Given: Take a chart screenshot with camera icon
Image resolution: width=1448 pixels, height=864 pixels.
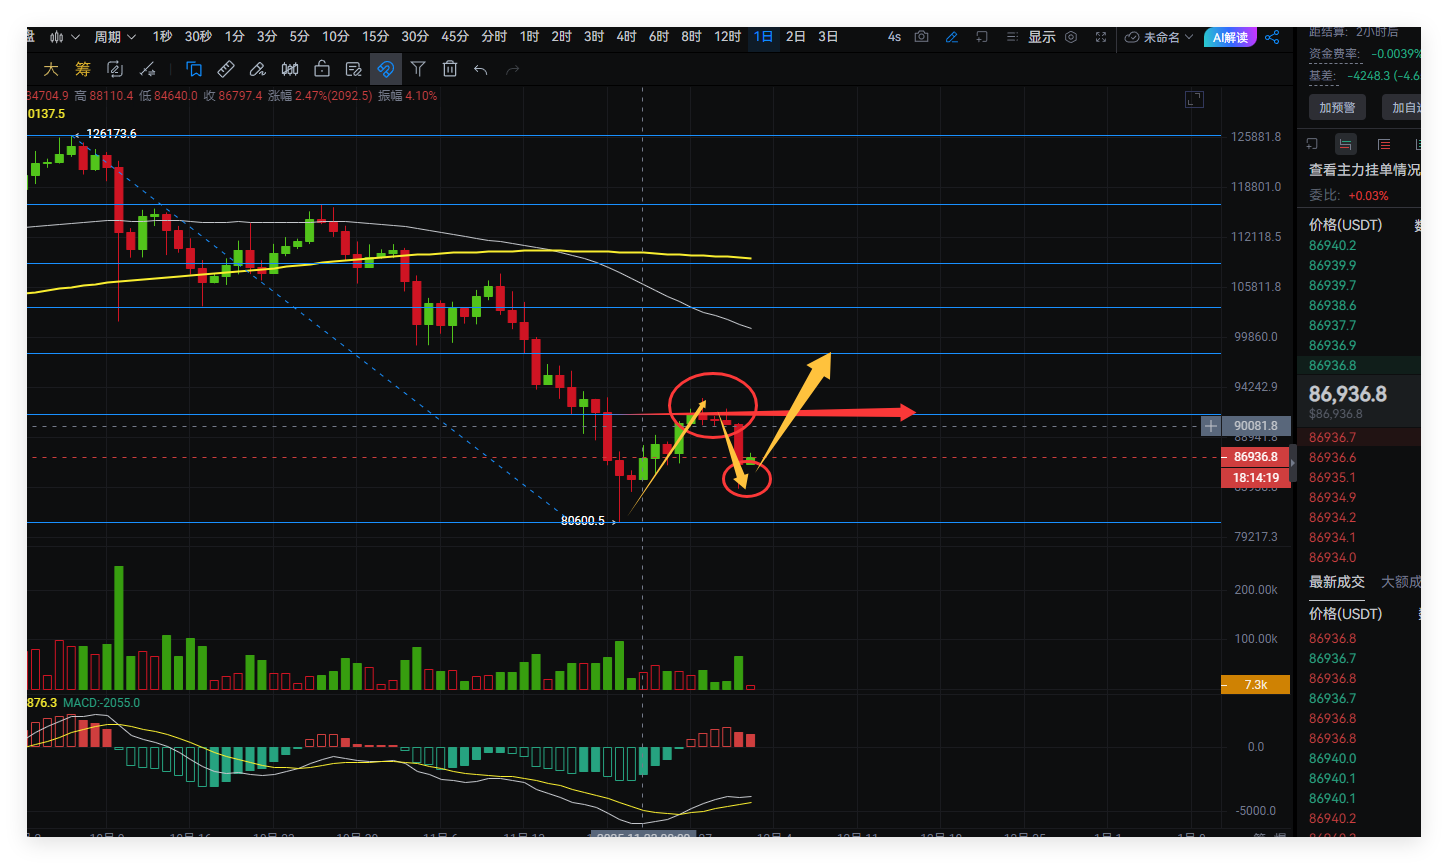Looking at the screenshot, I should pos(922,37).
